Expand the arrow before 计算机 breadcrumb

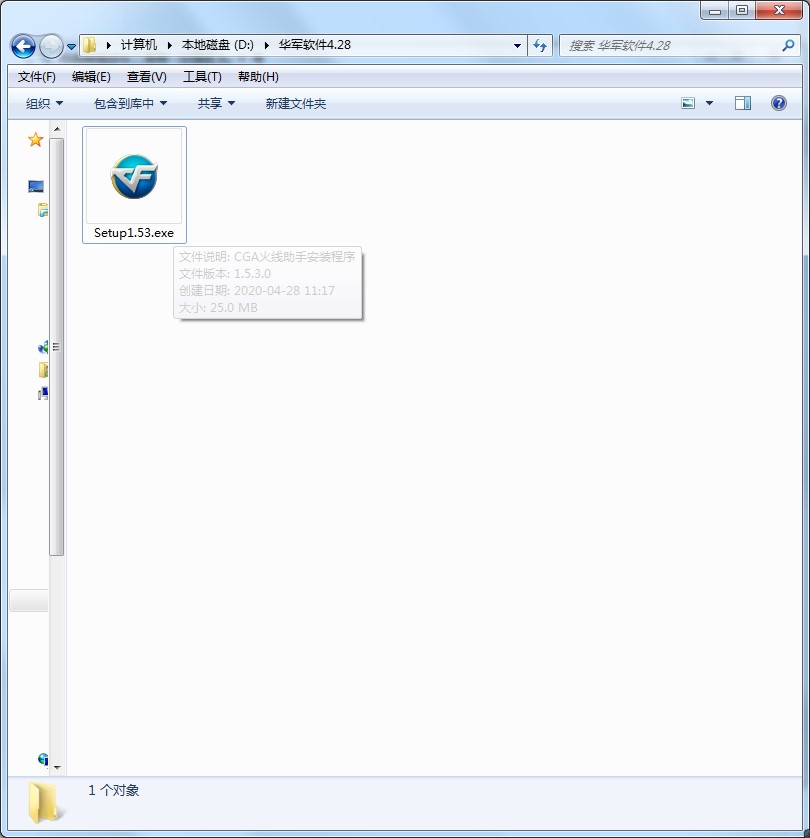click(108, 45)
